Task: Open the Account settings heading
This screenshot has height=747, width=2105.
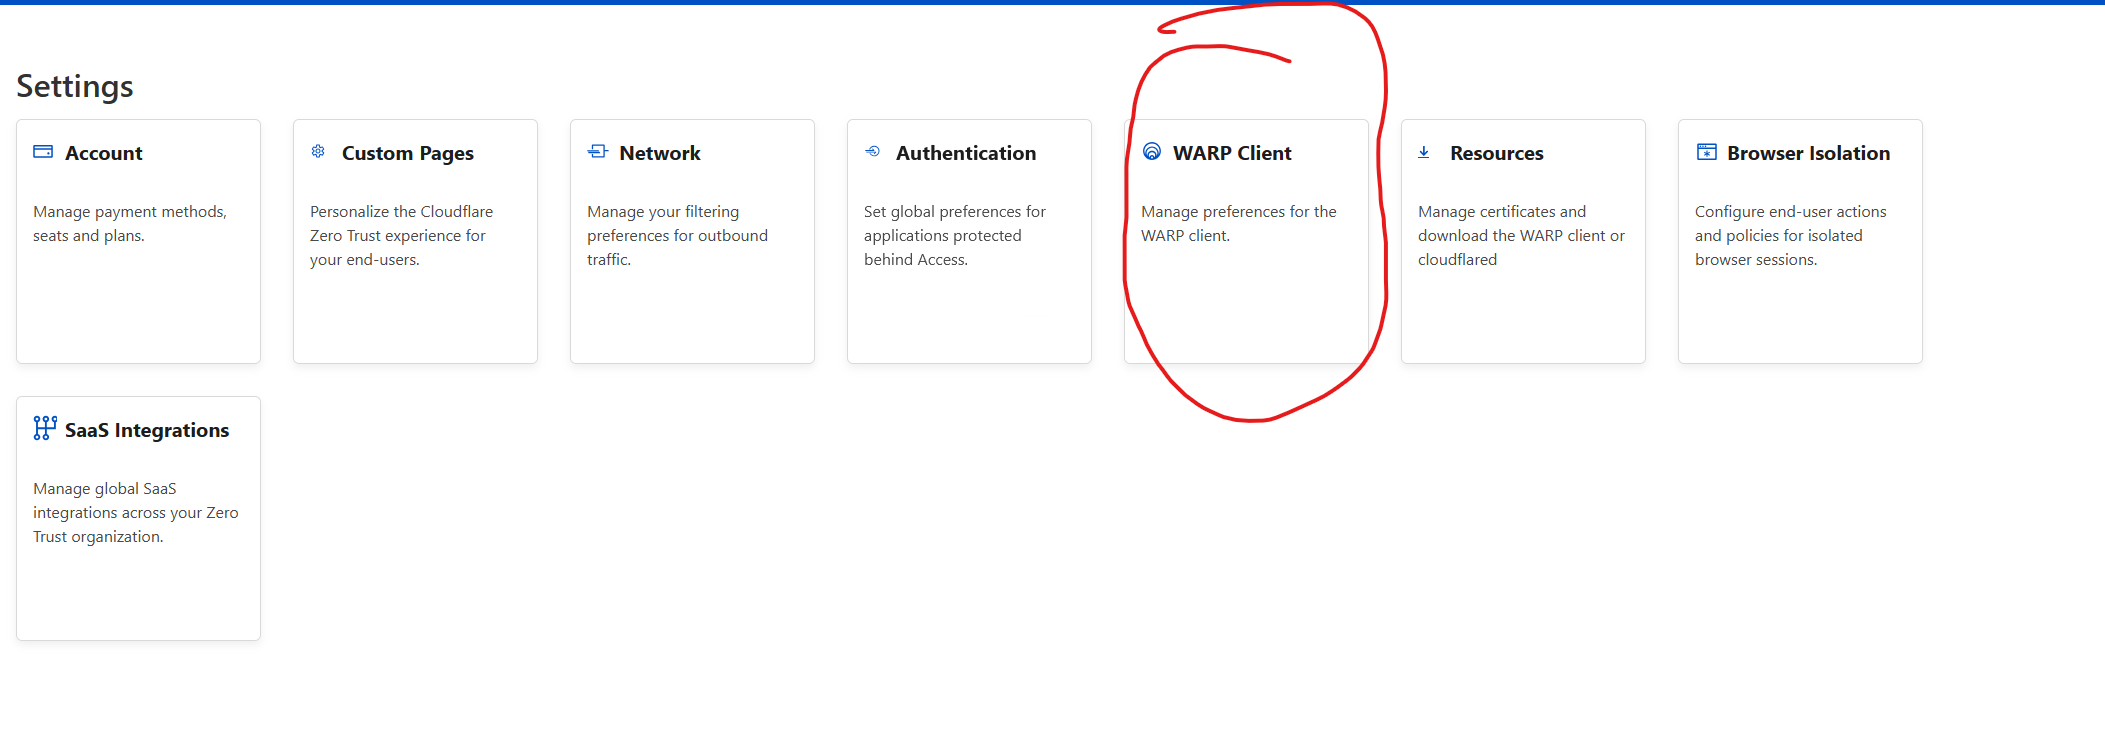Action: point(104,153)
